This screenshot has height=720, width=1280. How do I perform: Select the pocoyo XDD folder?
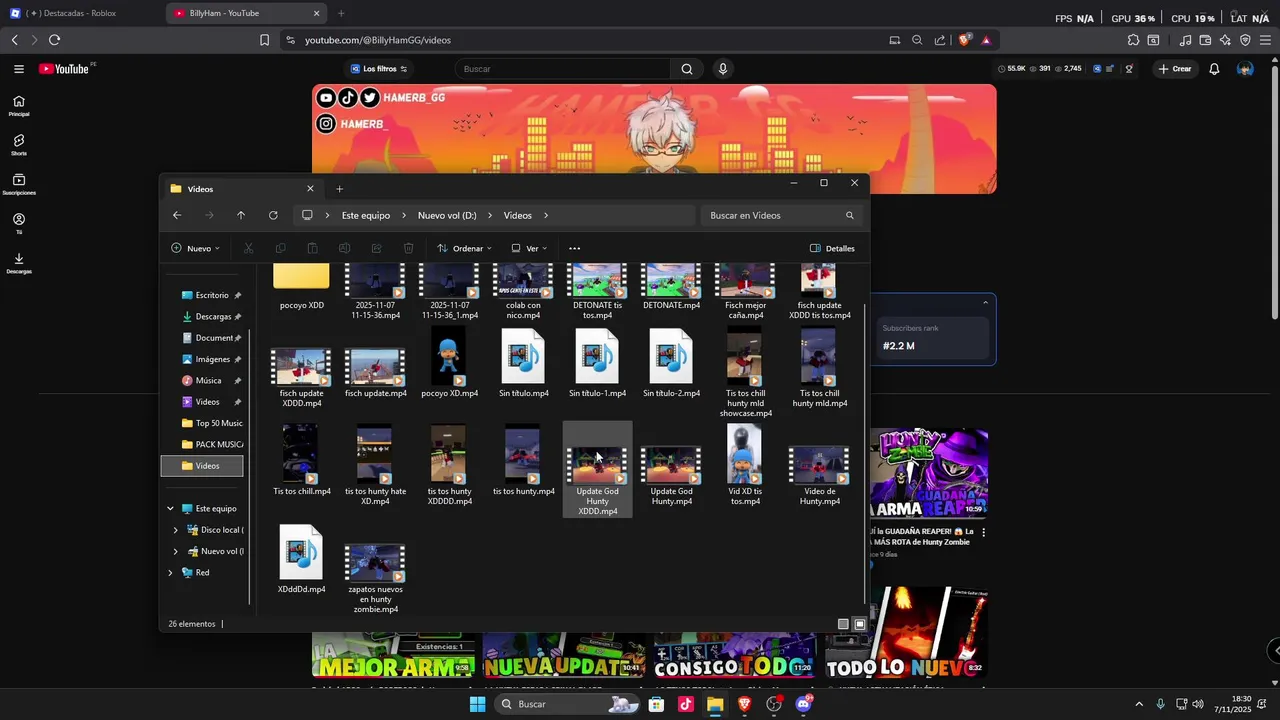[x=301, y=287]
